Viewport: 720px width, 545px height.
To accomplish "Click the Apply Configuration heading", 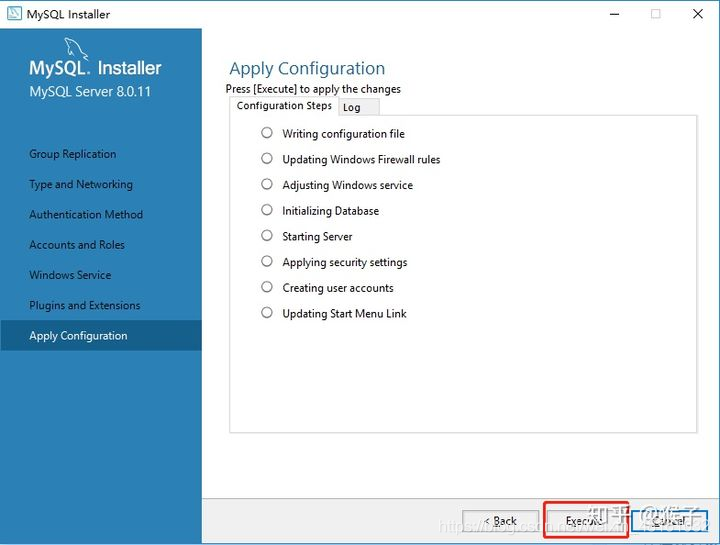I will point(307,69).
